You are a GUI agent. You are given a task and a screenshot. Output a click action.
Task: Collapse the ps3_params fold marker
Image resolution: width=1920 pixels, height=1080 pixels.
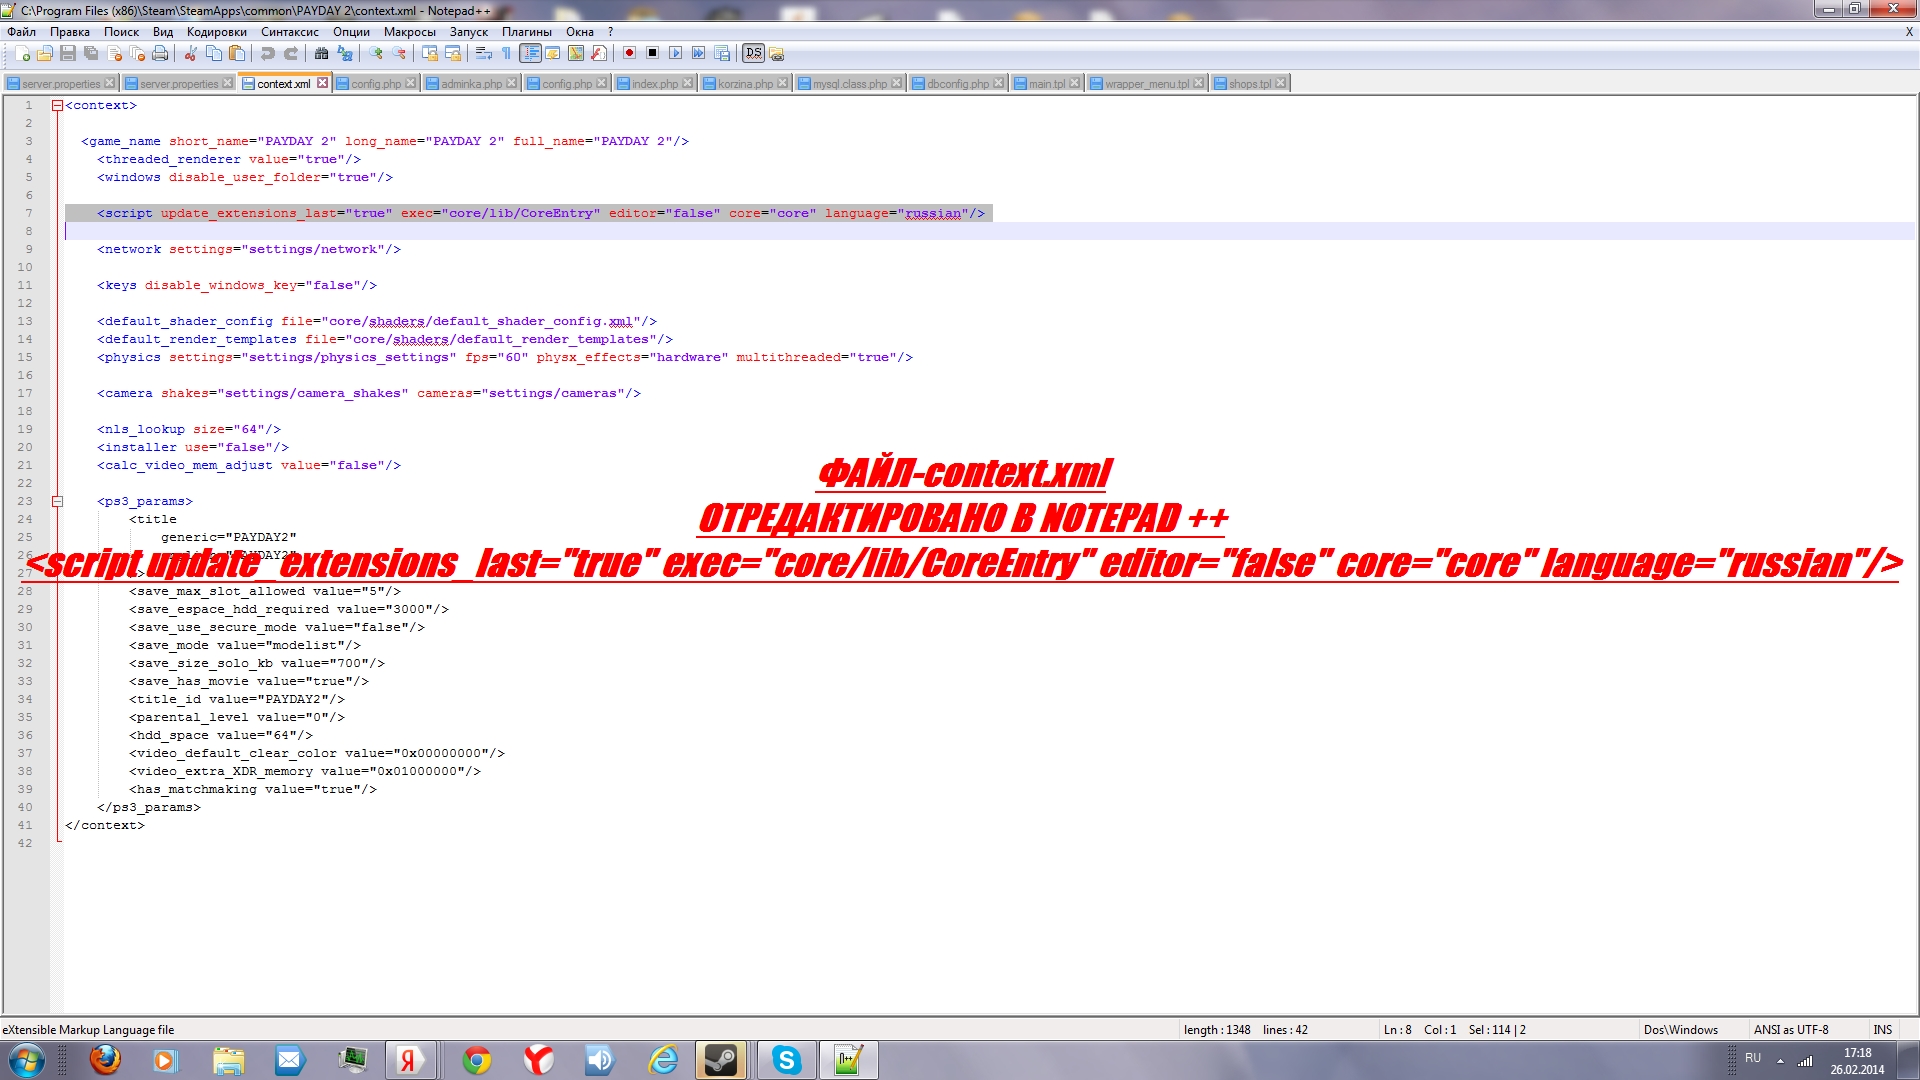[x=57, y=502]
